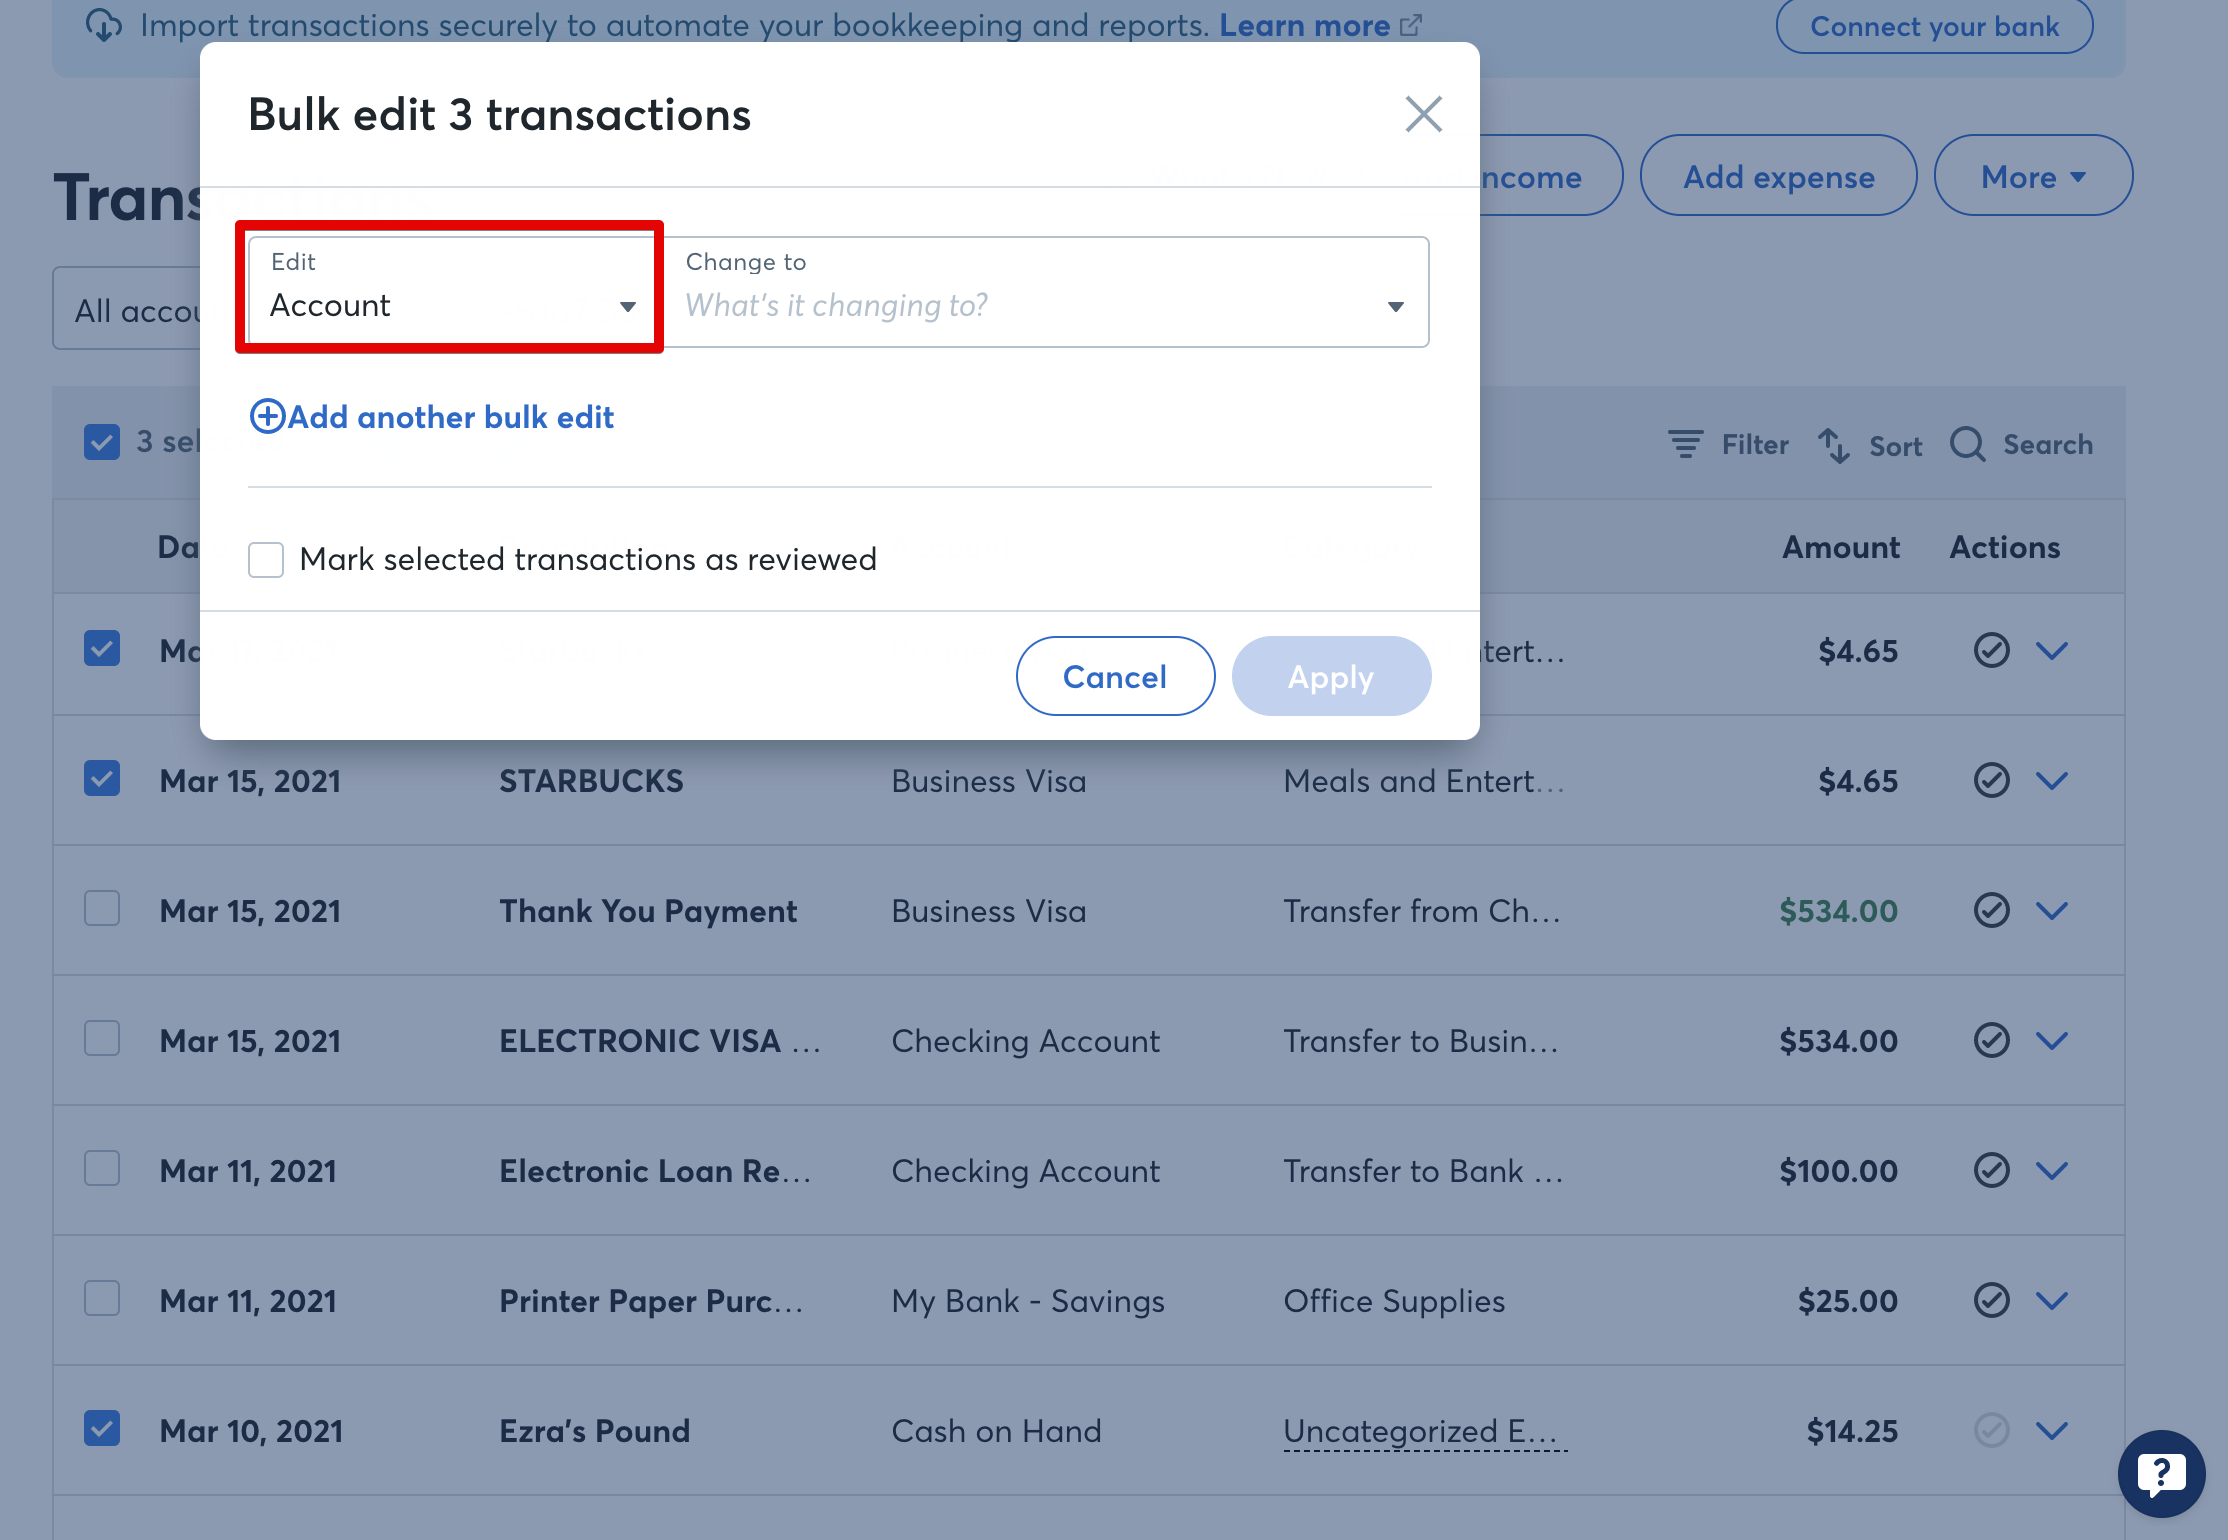This screenshot has height=1540, width=2228.
Task: Check Mark selected transactions as reviewed
Action: pyautogui.click(x=266, y=560)
